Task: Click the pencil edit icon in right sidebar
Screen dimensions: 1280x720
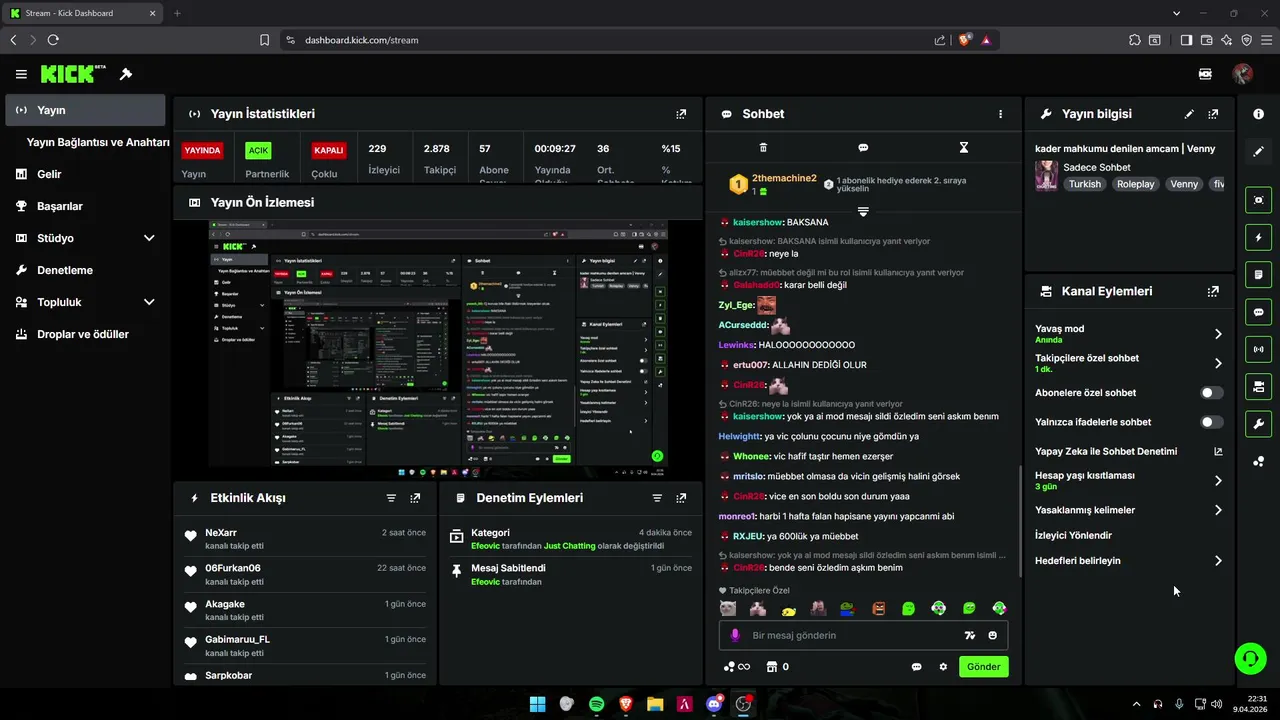Action: [1258, 152]
